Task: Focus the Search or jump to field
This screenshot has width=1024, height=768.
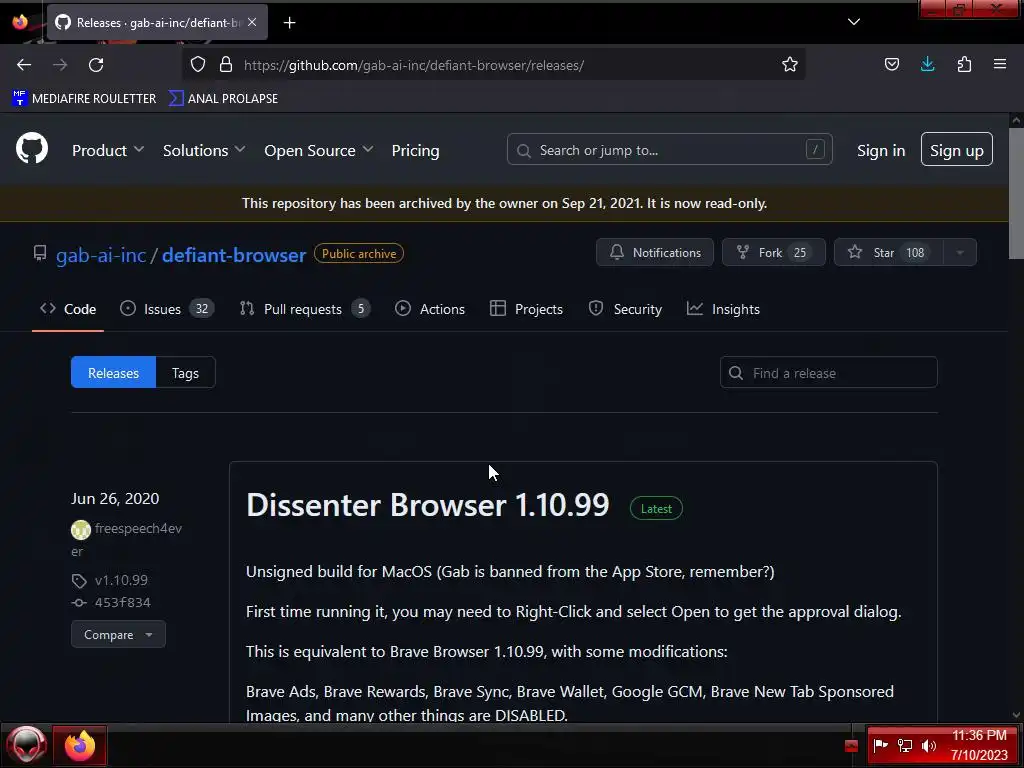Action: pyautogui.click(x=669, y=150)
